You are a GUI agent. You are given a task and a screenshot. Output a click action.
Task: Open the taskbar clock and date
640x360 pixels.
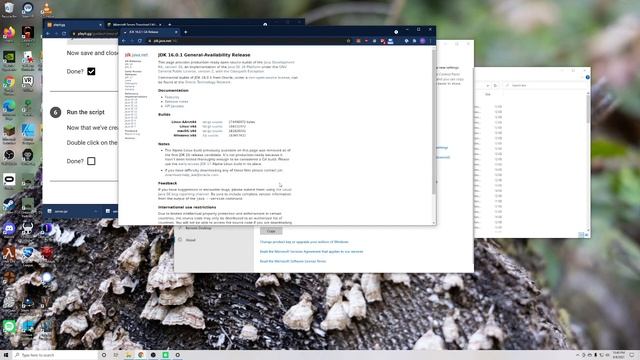[x=619, y=355]
